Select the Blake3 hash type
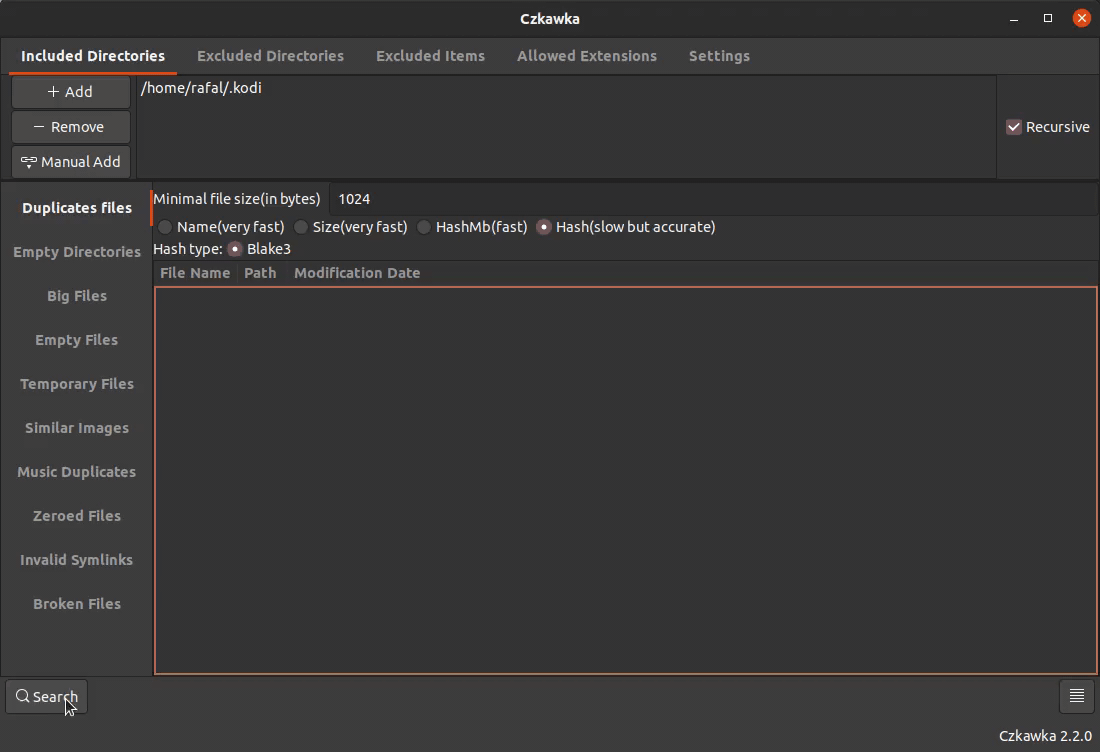 coord(235,249)
